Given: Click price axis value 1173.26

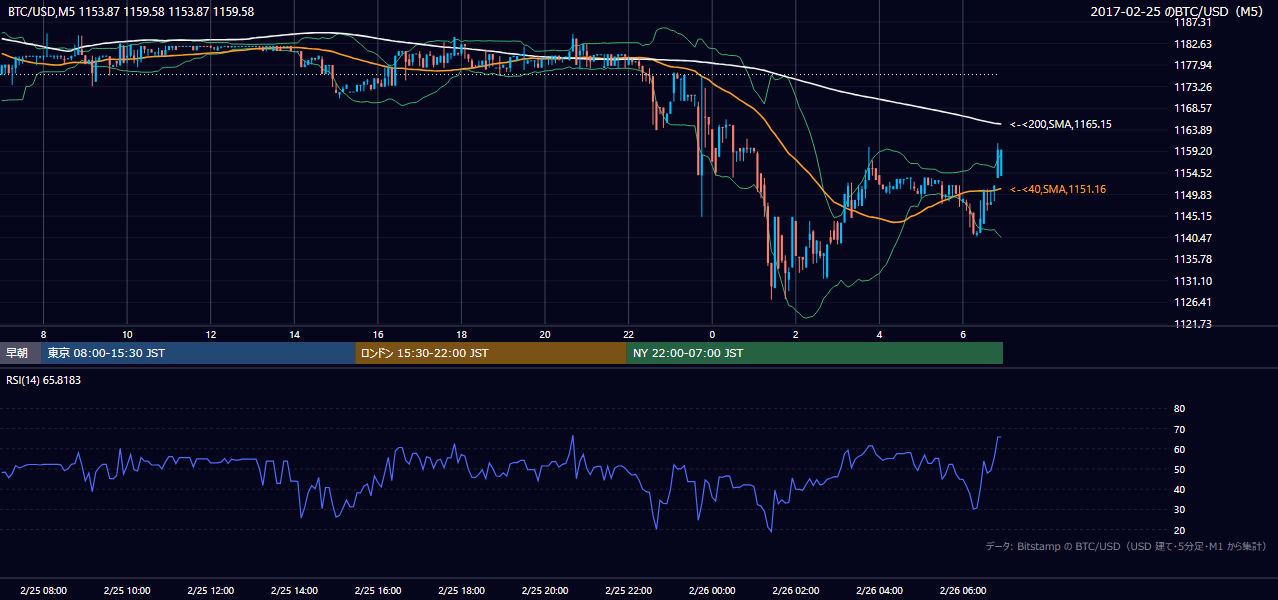Looking at the screenshot, I should (1193, 87).
